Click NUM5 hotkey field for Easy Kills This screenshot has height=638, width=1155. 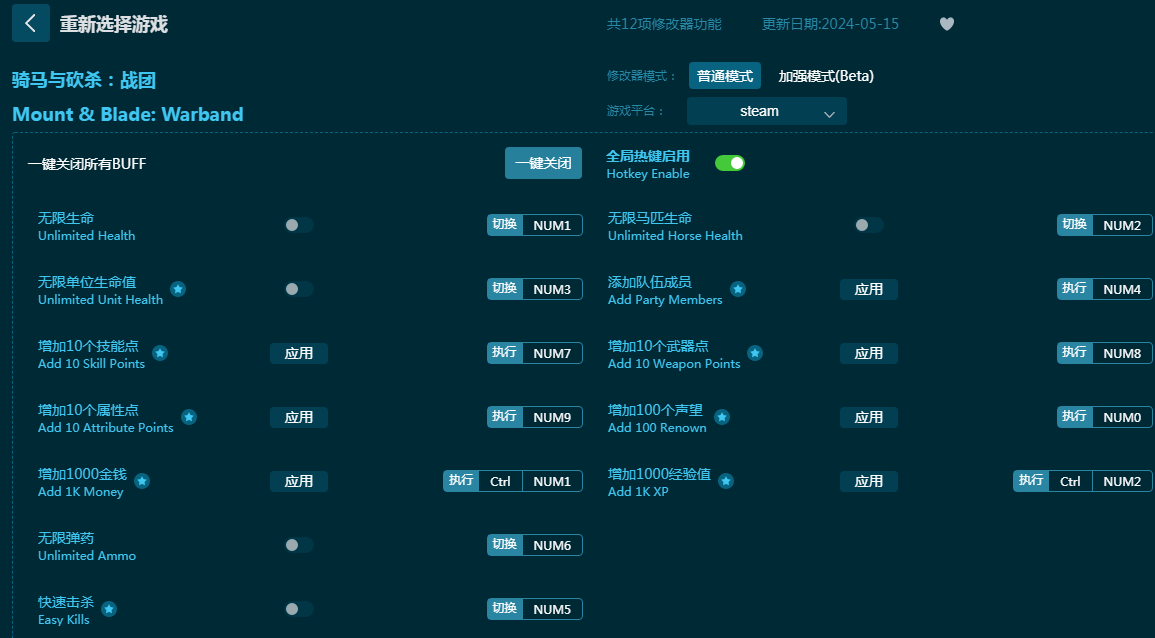point(552,609)
